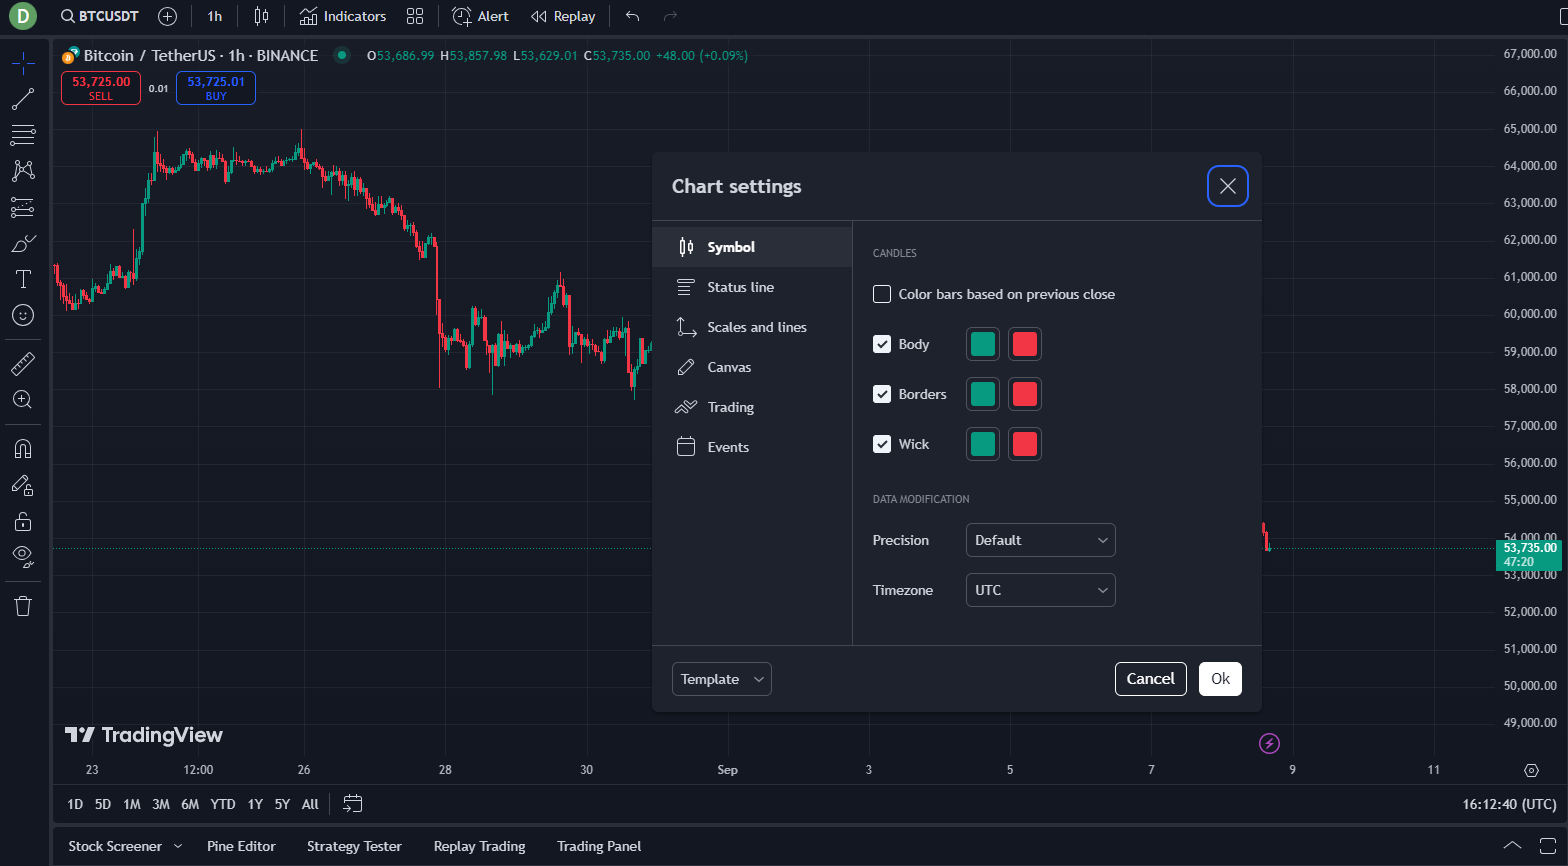Screen dimensions: 1568x866
Task: Select the ruler measure tool
Action: point(23,363)
